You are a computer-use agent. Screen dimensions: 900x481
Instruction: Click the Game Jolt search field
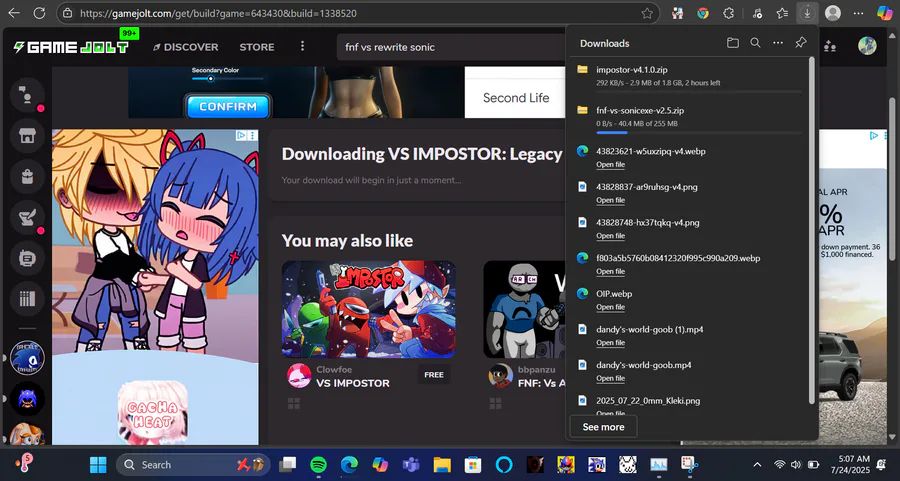(x=451, y=47)
